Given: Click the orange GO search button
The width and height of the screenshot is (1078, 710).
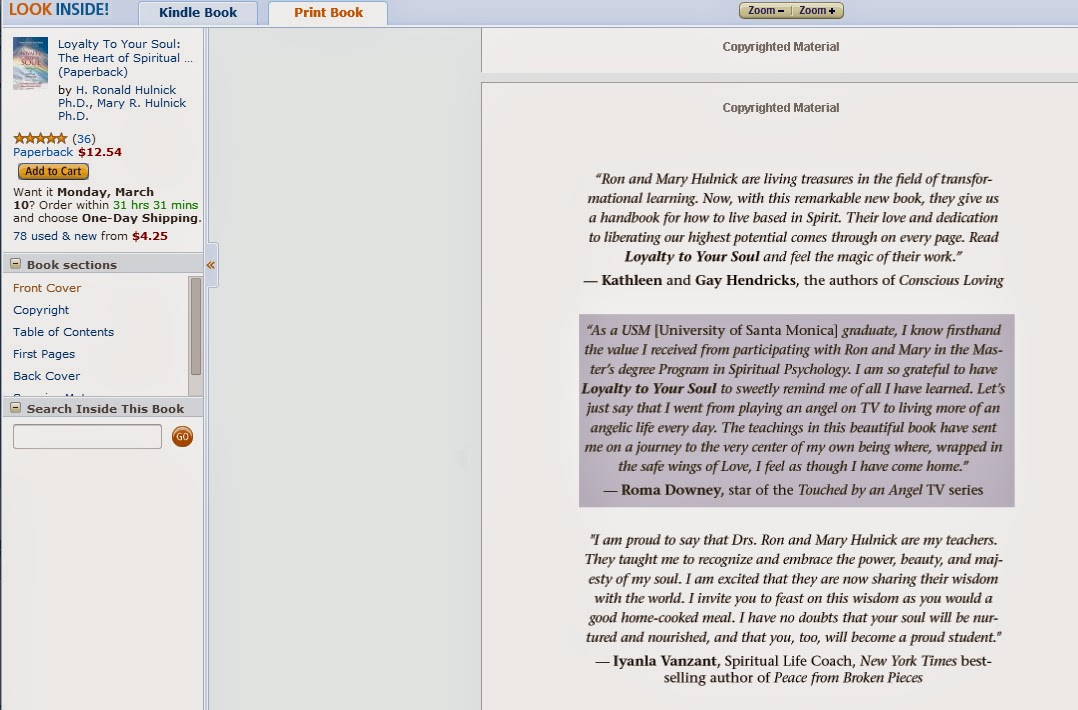Looking at the screenshot, I should click(x=182, y=436).
